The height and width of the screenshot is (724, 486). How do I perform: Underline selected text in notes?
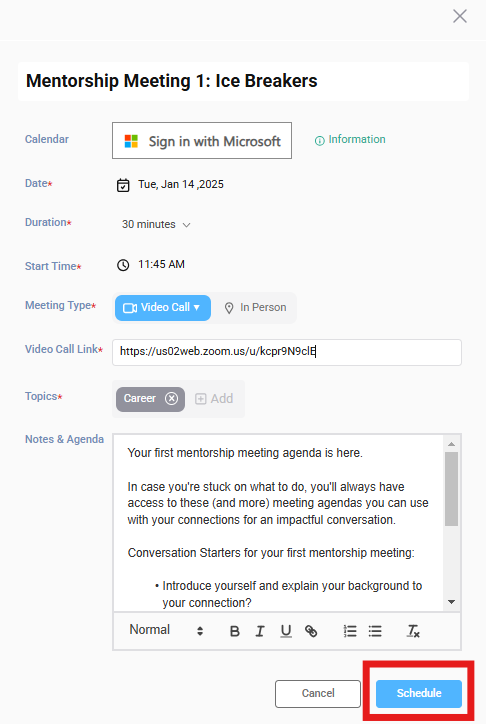[x=286, y=631]
